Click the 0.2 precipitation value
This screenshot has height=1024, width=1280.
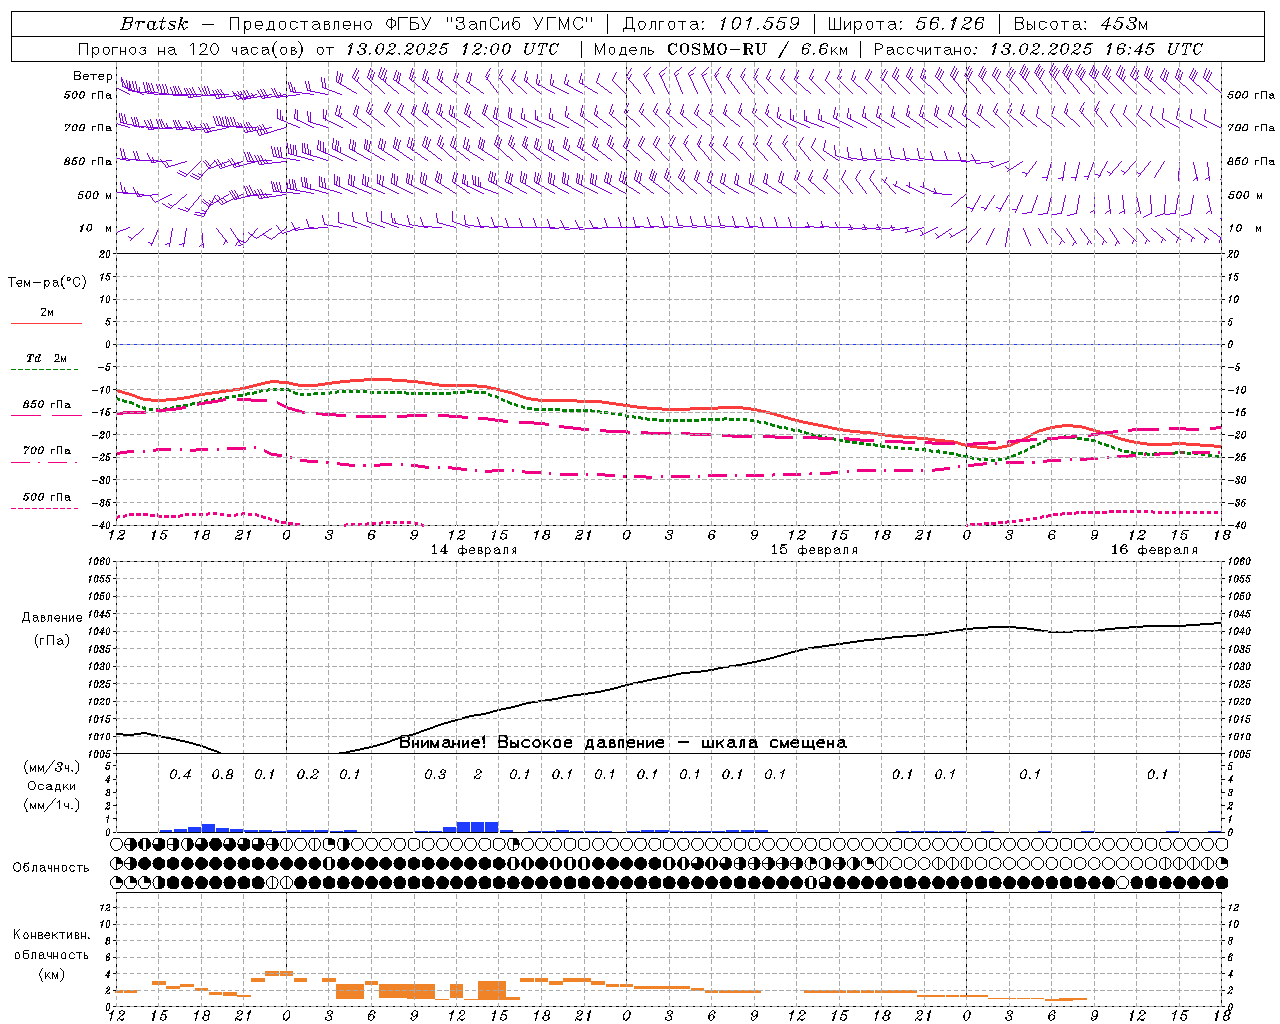click(308, 775)
